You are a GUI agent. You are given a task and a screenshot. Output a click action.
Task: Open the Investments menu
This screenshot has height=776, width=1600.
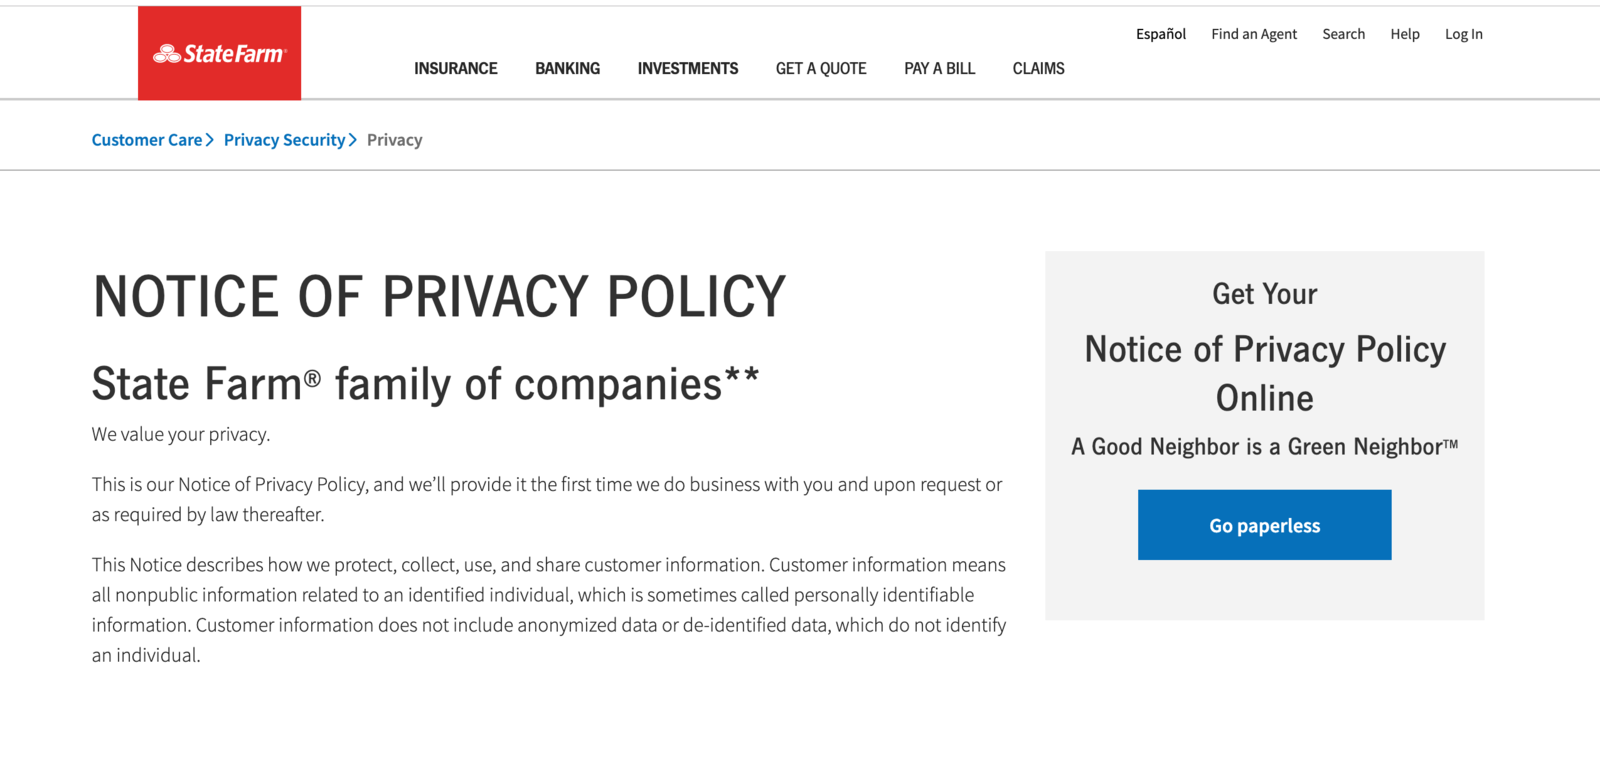coord(688,68)
